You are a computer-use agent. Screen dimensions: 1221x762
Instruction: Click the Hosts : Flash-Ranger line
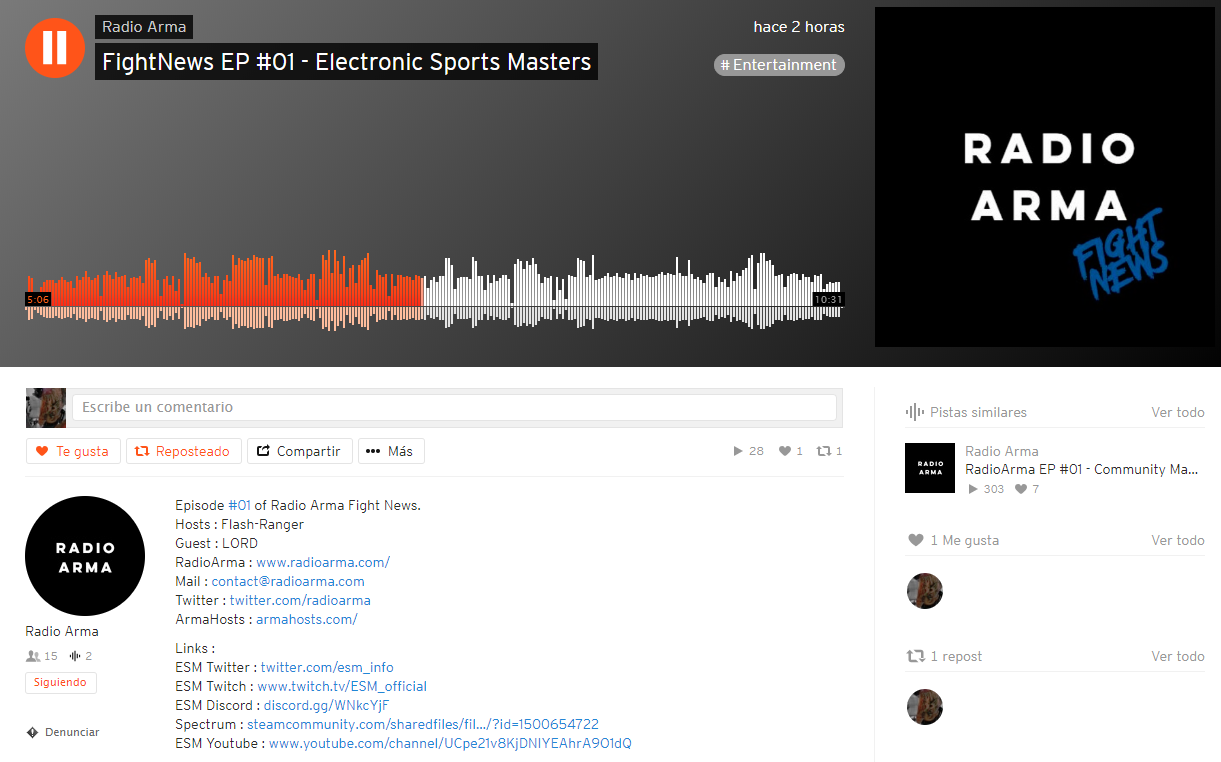(x=240, y=524)
